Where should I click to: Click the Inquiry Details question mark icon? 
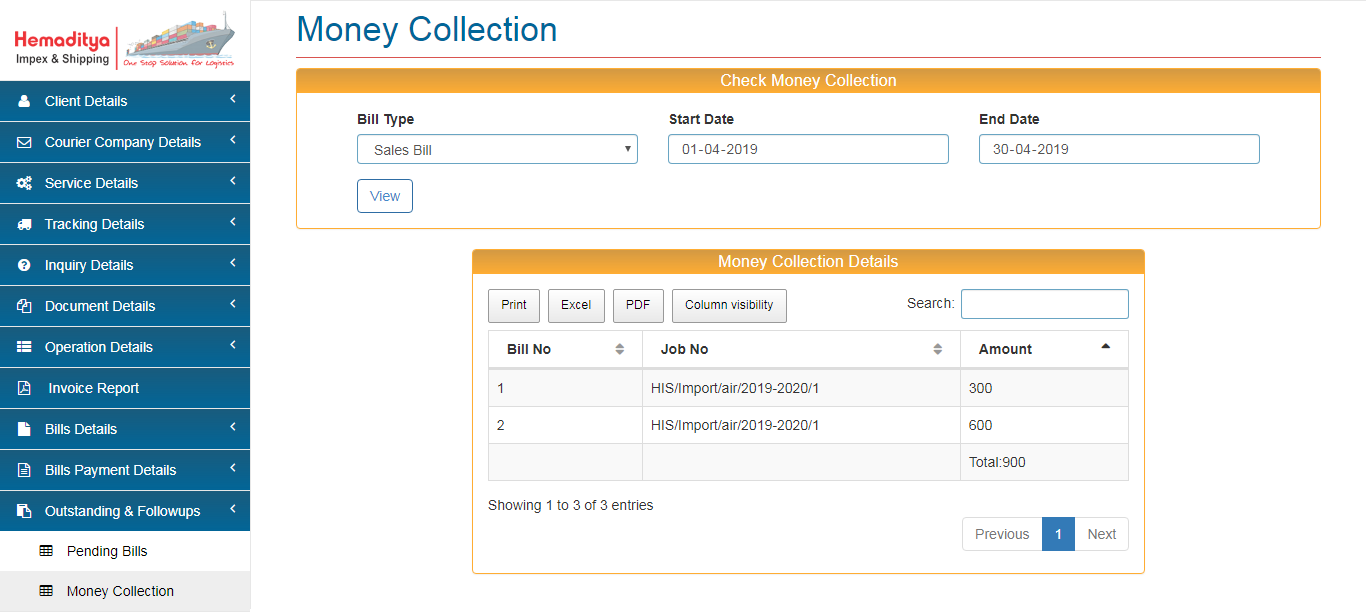pyautogui.click(x=24, y=265)
